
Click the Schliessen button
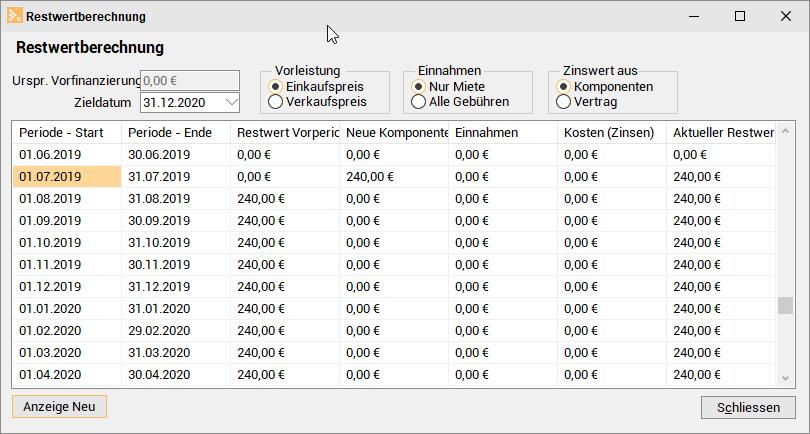click(x=748, y=407)
